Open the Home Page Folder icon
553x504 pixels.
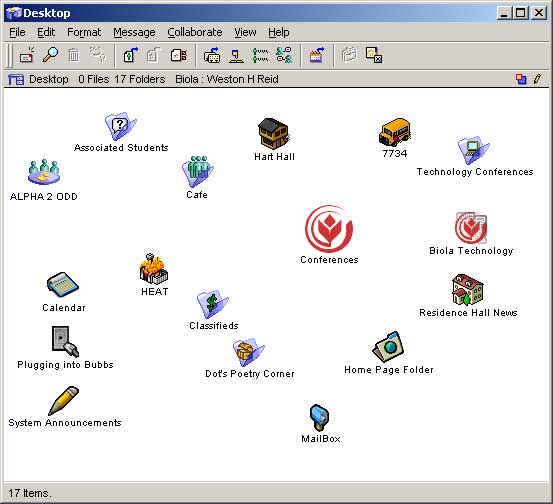point(388,347)
